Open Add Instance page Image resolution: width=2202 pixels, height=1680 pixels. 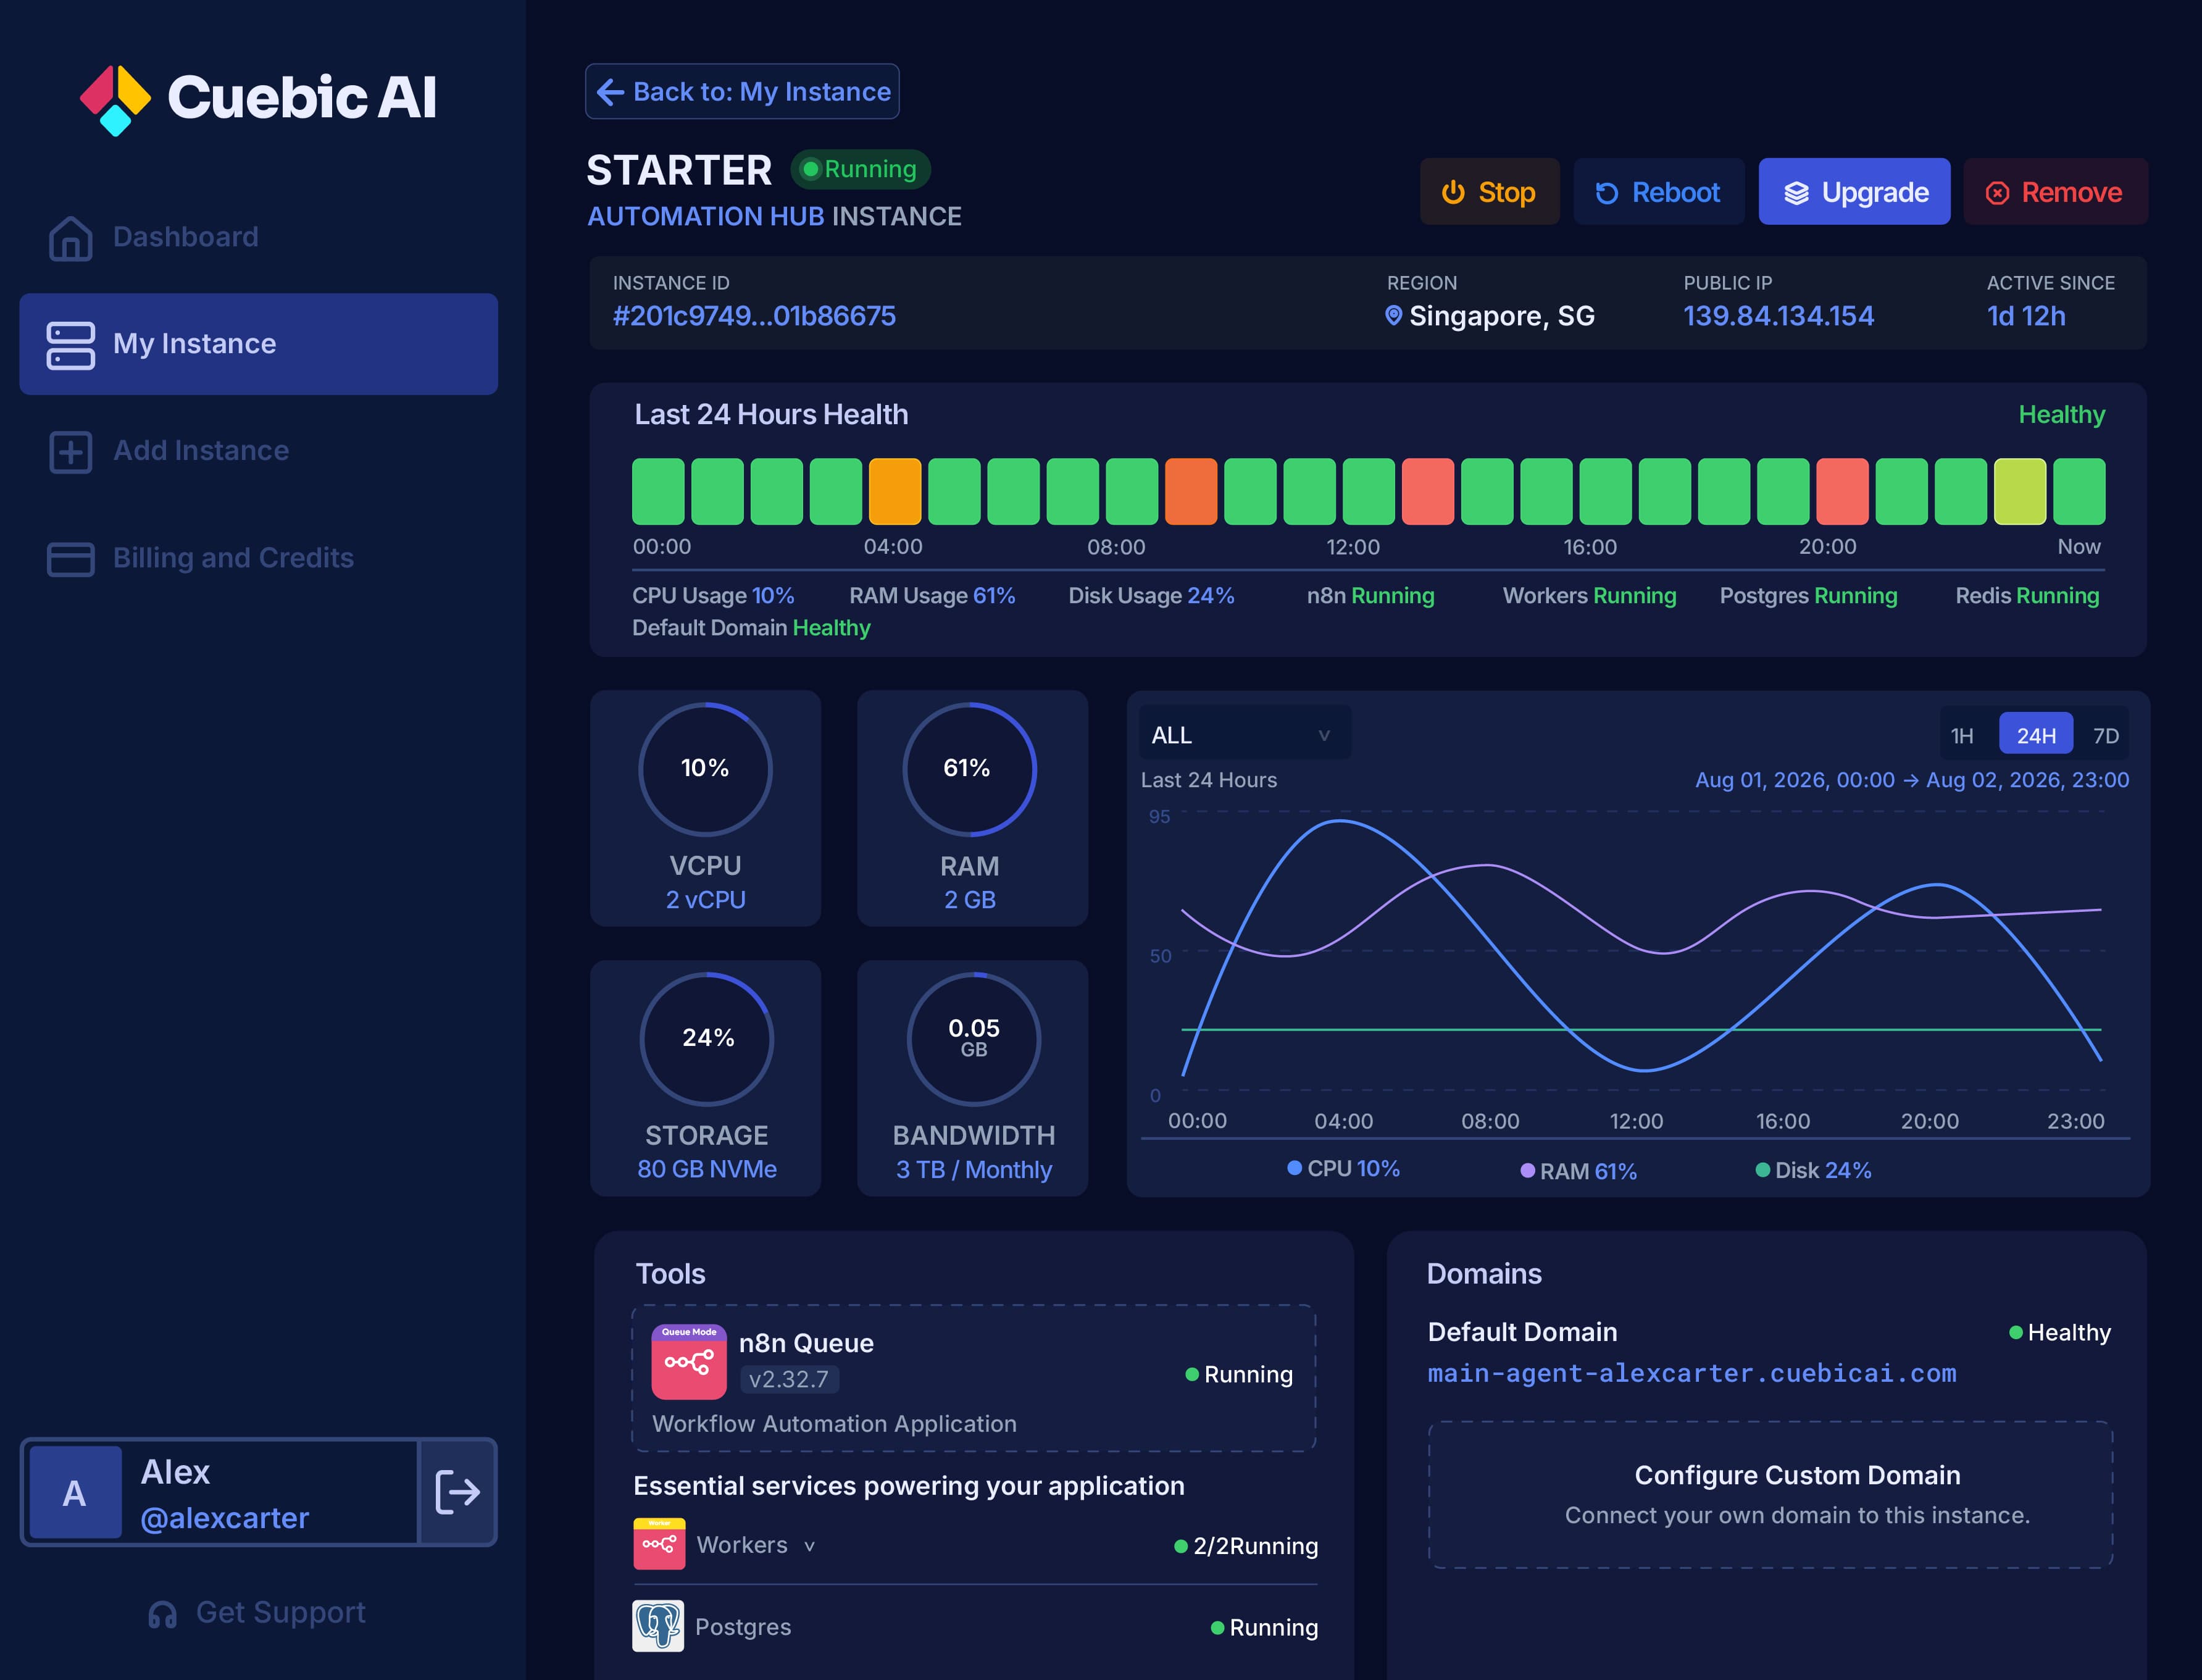click(x=259, y=451)
